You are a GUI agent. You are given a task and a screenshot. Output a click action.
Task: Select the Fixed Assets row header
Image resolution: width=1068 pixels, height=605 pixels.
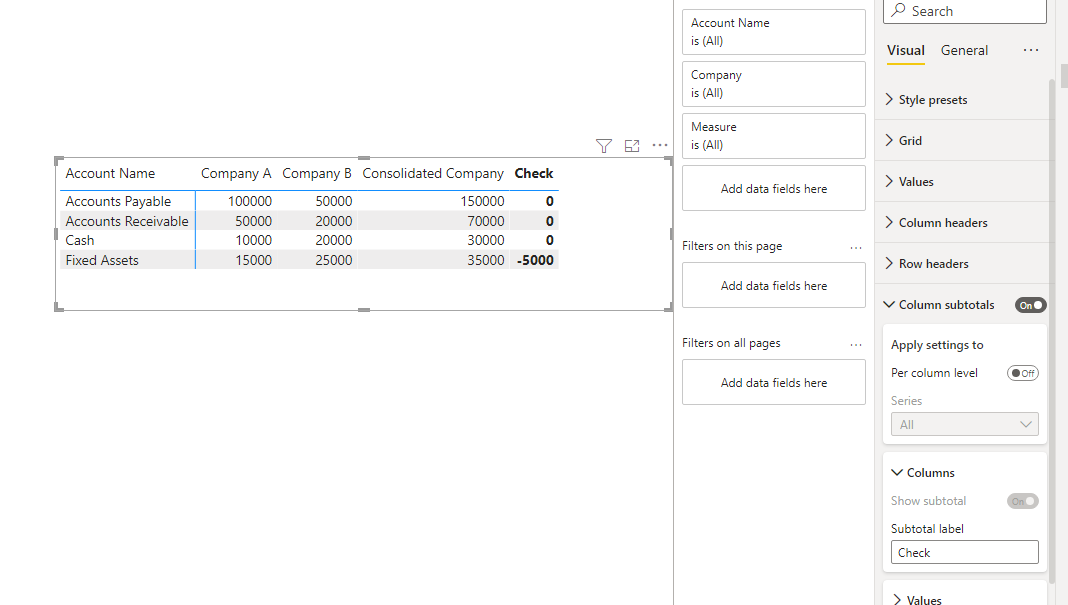[102, 260]
